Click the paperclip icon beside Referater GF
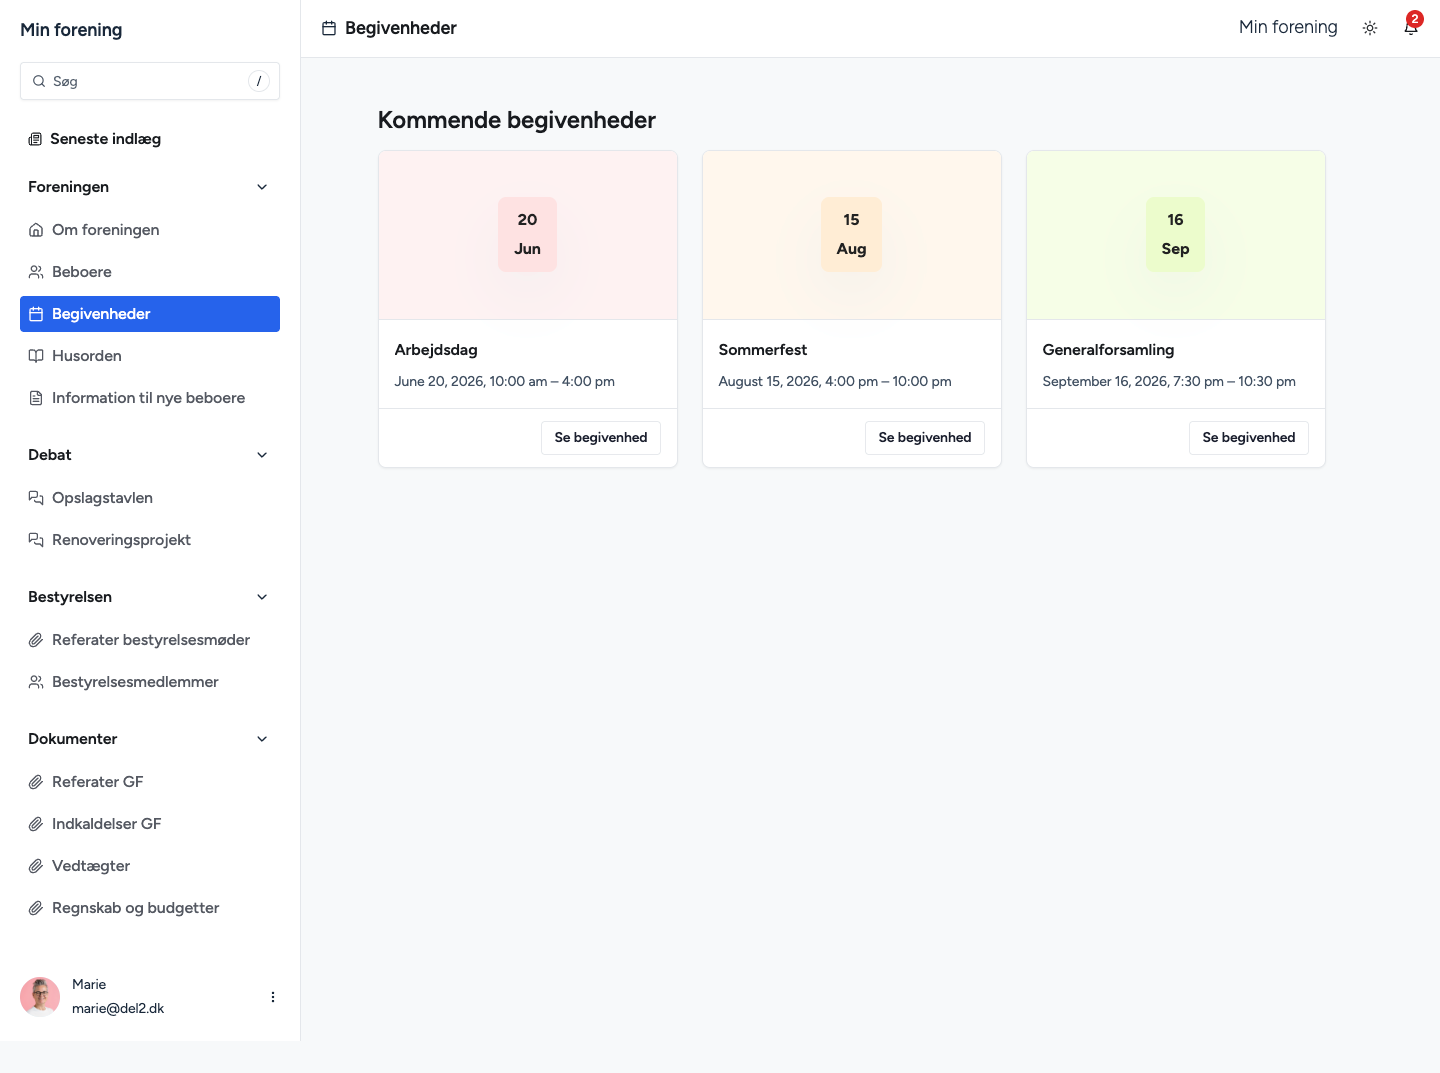1440x1073 pixels. click(36, 782)
